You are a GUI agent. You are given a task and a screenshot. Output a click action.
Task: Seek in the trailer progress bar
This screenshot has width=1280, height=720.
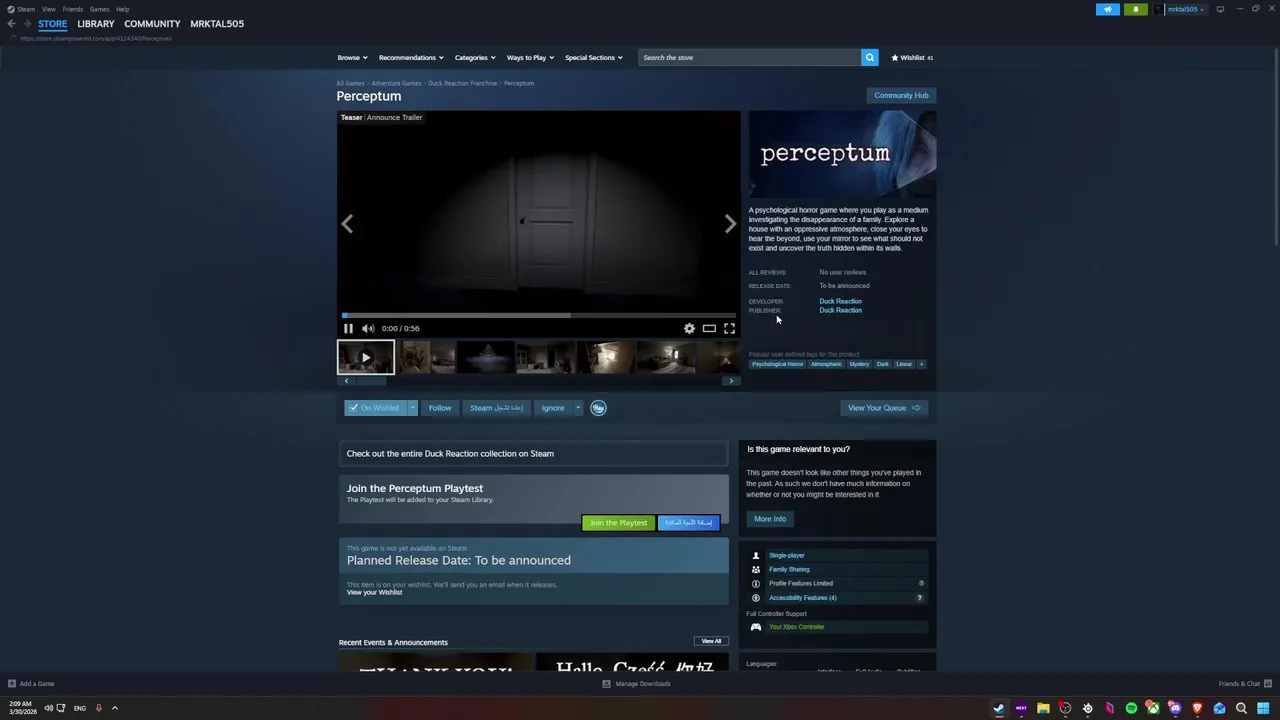click(538, 315)
